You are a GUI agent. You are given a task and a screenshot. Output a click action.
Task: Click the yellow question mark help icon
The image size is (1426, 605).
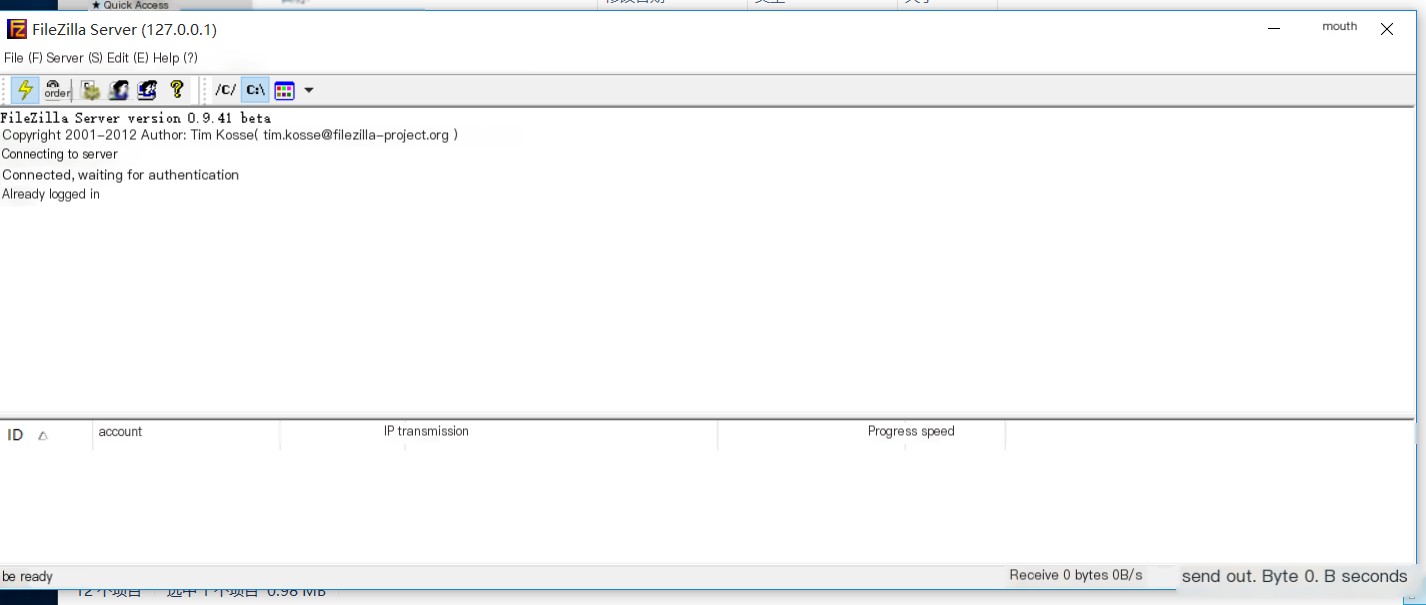(x=177, y=90)
